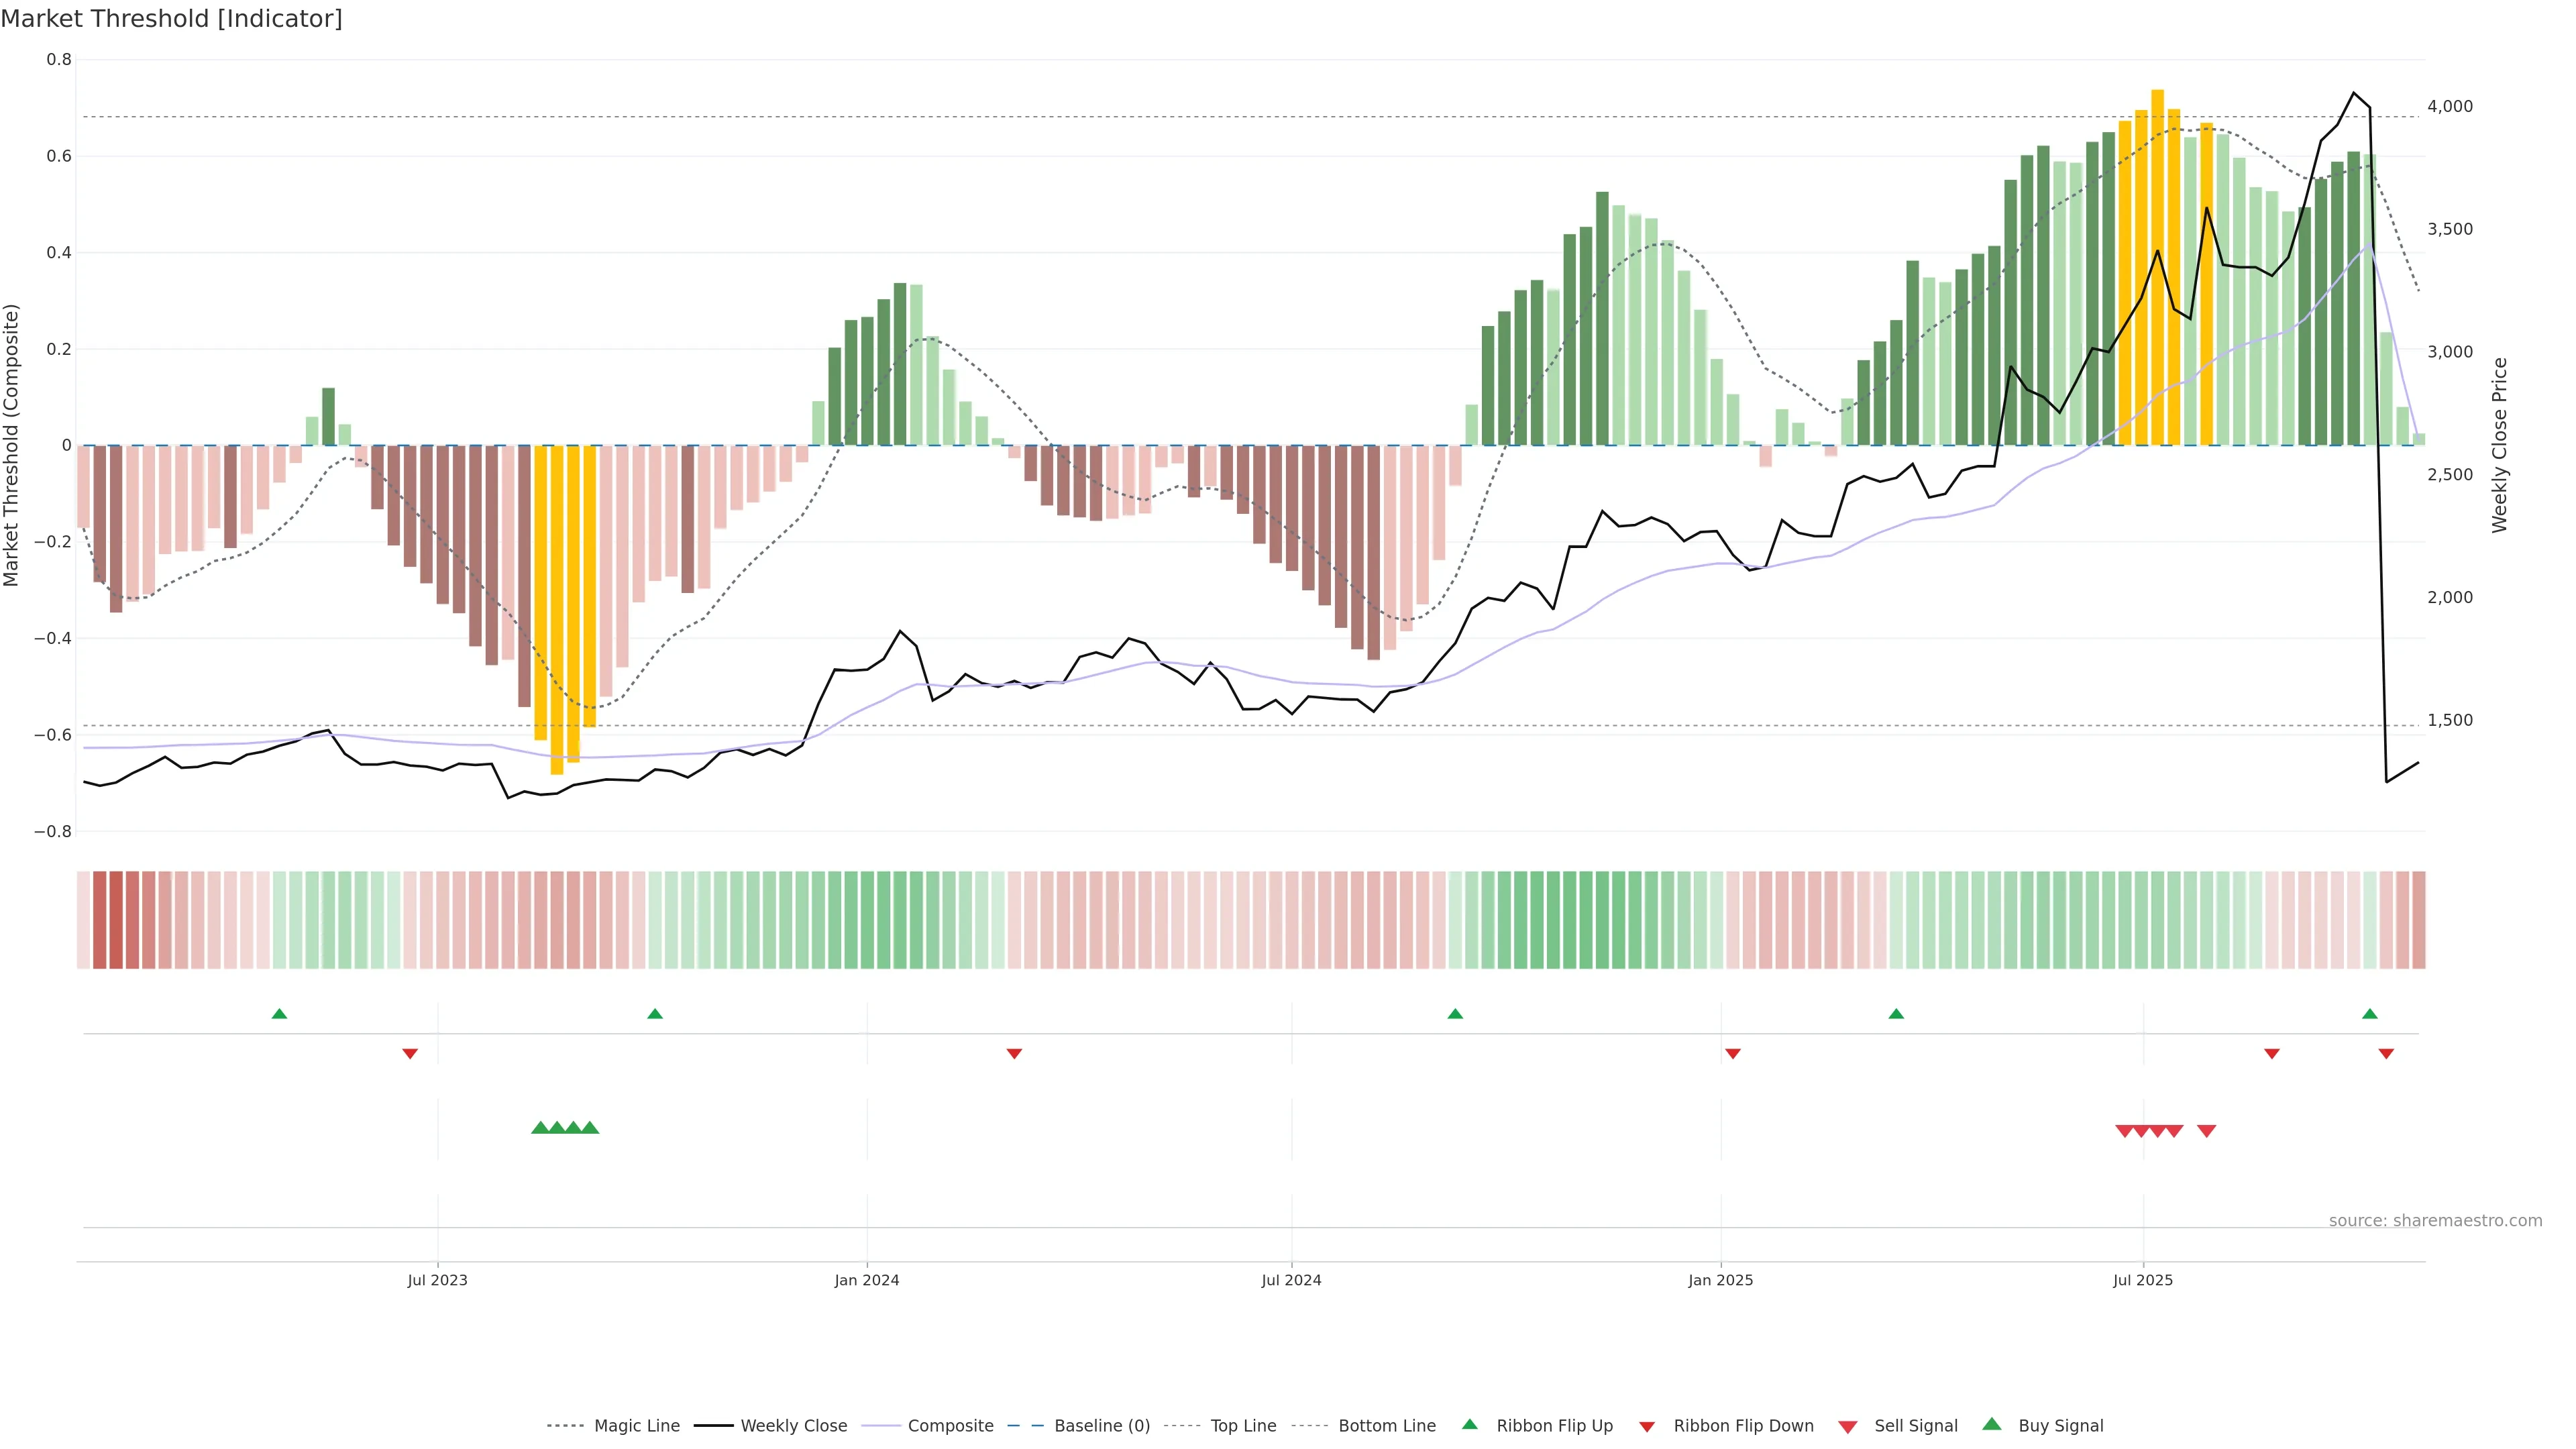Click the Ribbon Flip Up legend triangle
Screen dimensions: 2576x1449
(1469, 1424)
